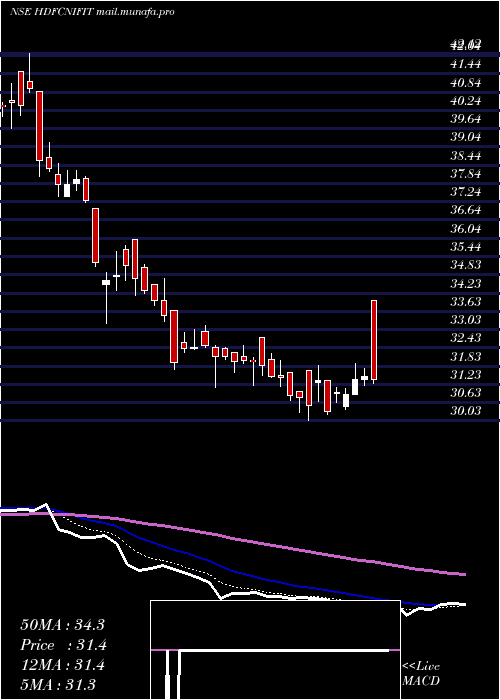Click the 36.04 price axis label

(466, 229)
